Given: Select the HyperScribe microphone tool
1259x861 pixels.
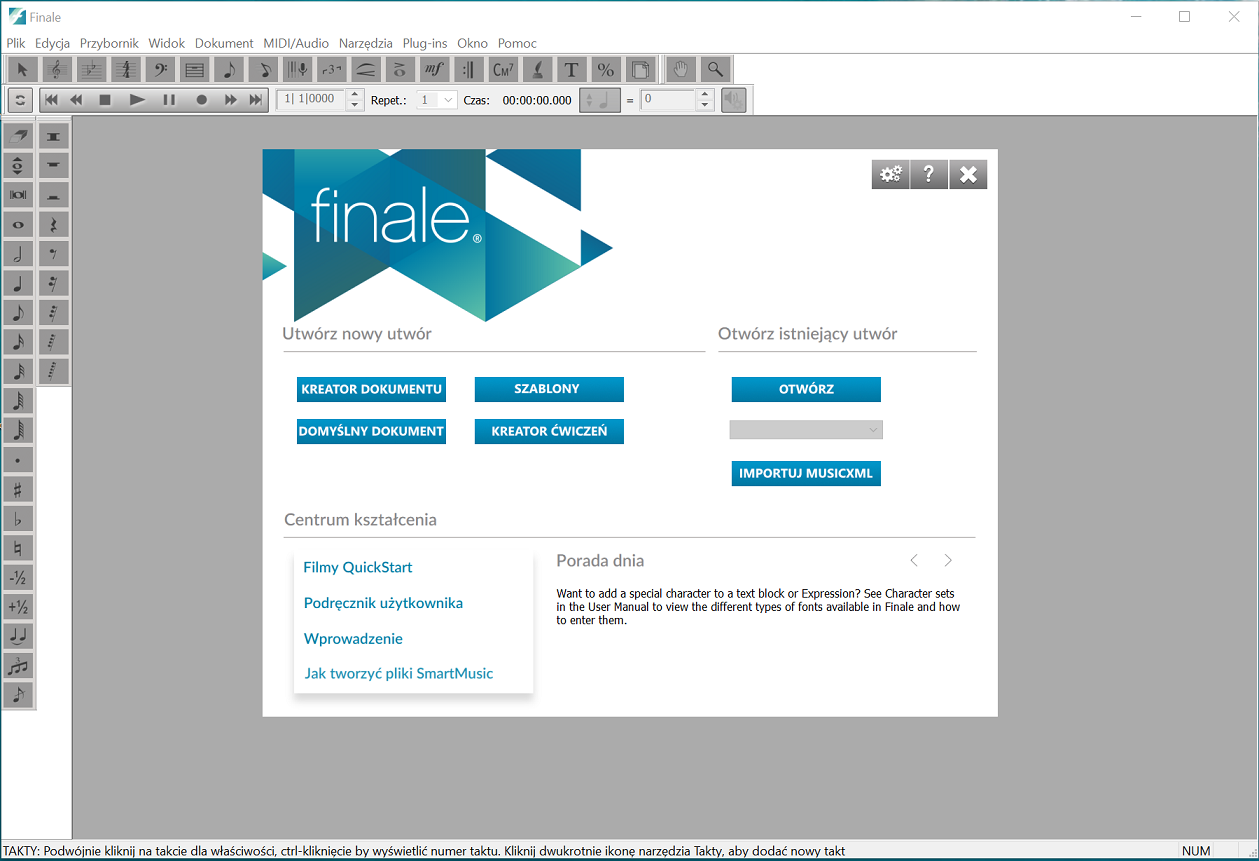Looking at the screenshot, I should 297,69.
